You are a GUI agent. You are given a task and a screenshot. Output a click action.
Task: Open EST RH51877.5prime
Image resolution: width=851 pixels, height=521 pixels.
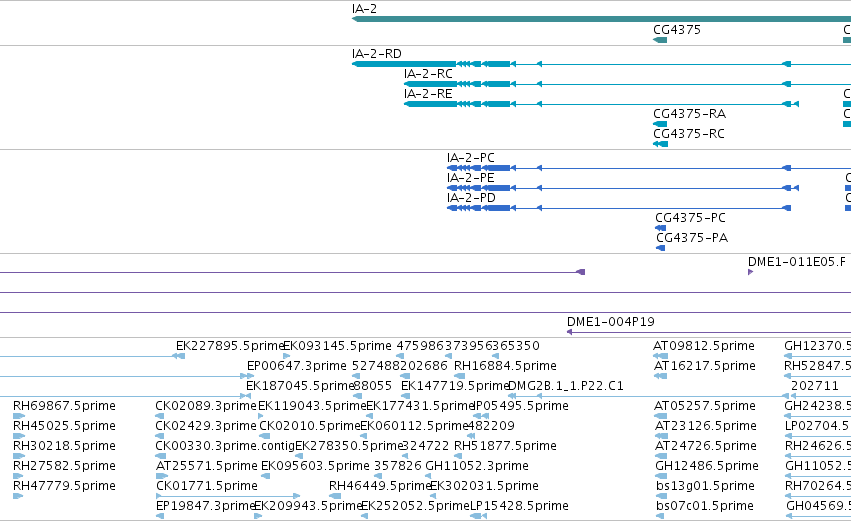click(505, 447)
